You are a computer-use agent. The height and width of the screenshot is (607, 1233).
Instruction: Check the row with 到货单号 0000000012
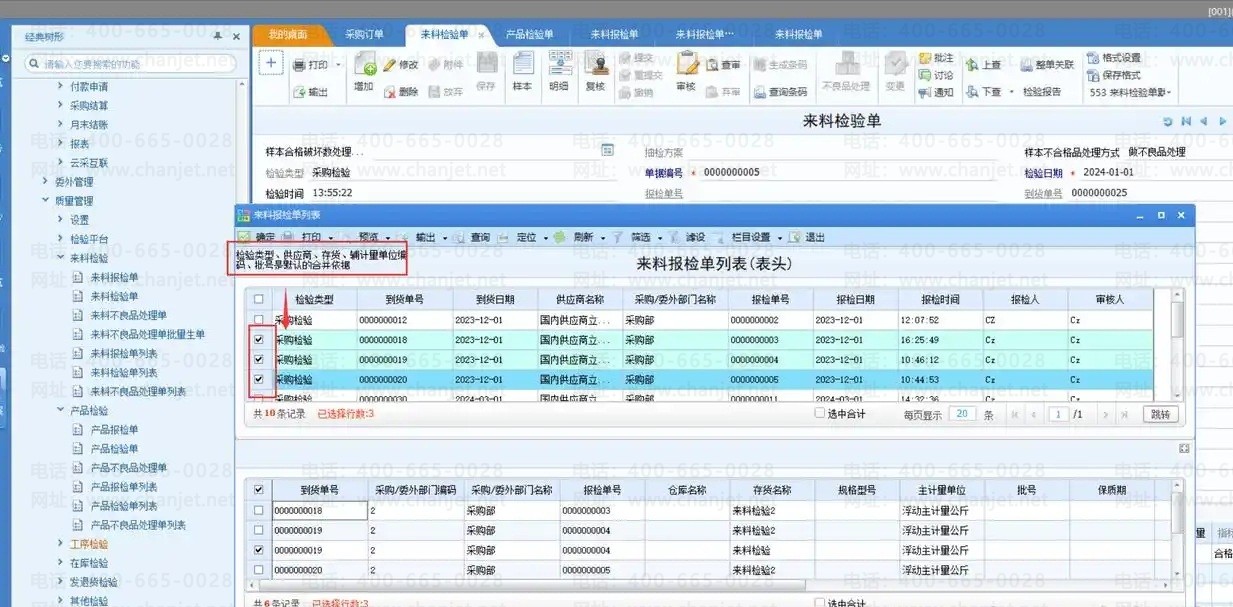pyautogui.click(x=259, y=320)
